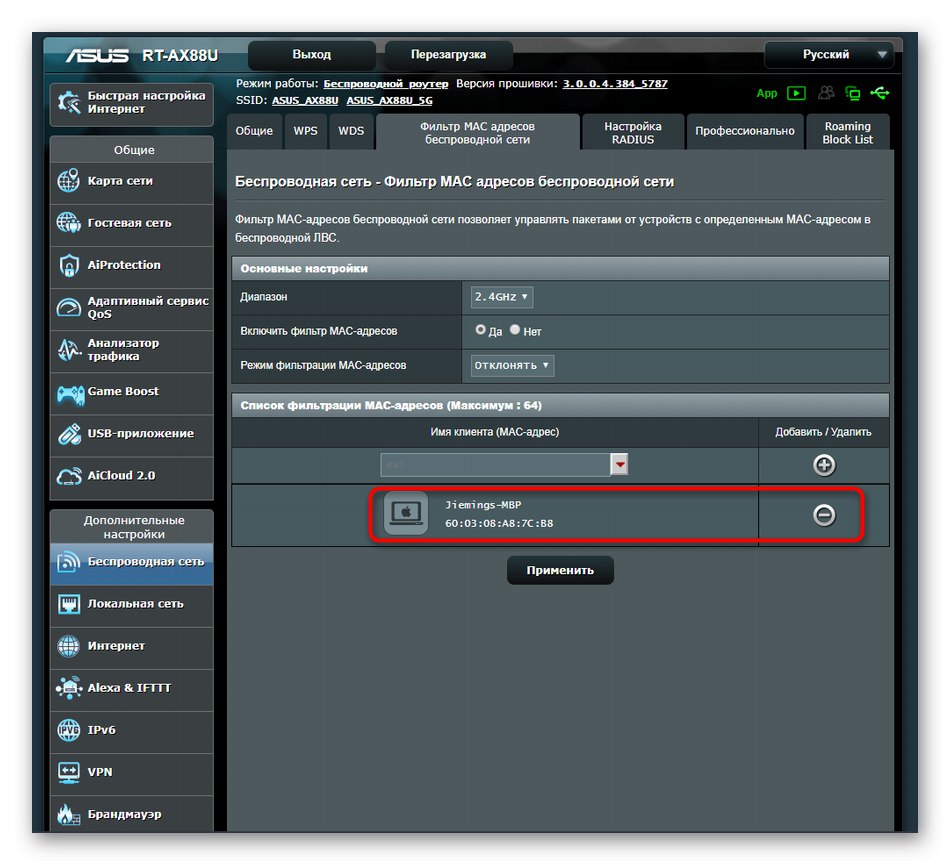
Task: Click the Список фильтрации MAC-адресов header
Action: pyautogui.click(x=560, y=405)
